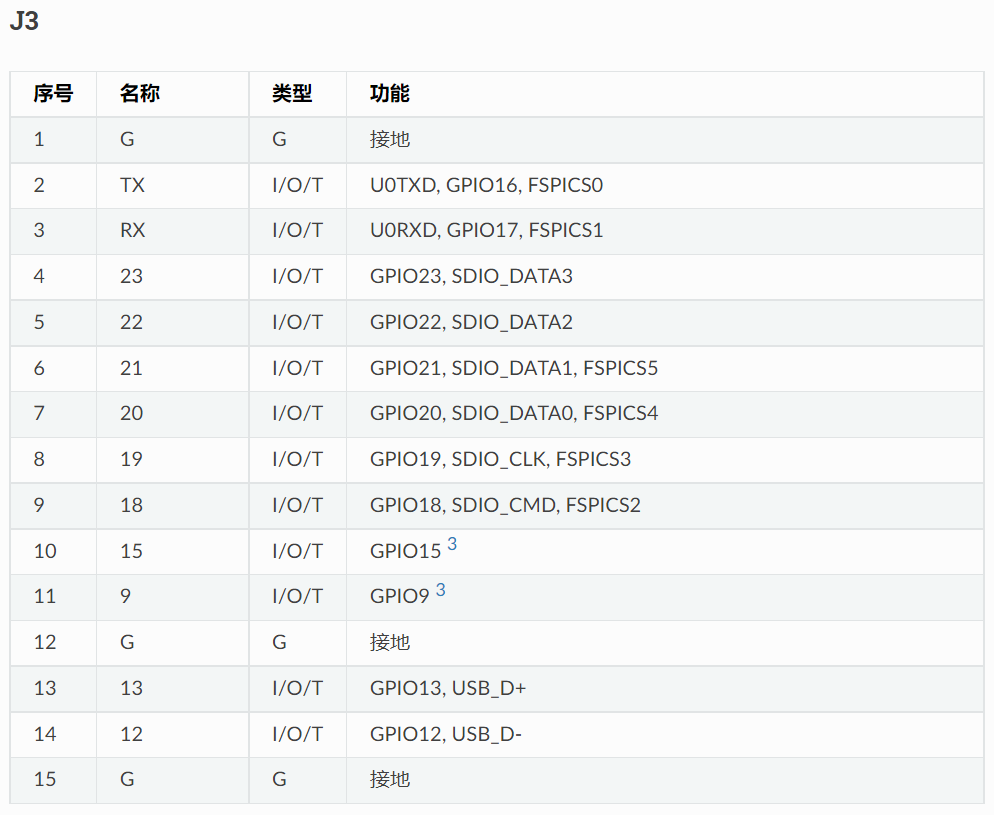Select the TX pin name cell
The image size is (994, 815).
point(172,186)
